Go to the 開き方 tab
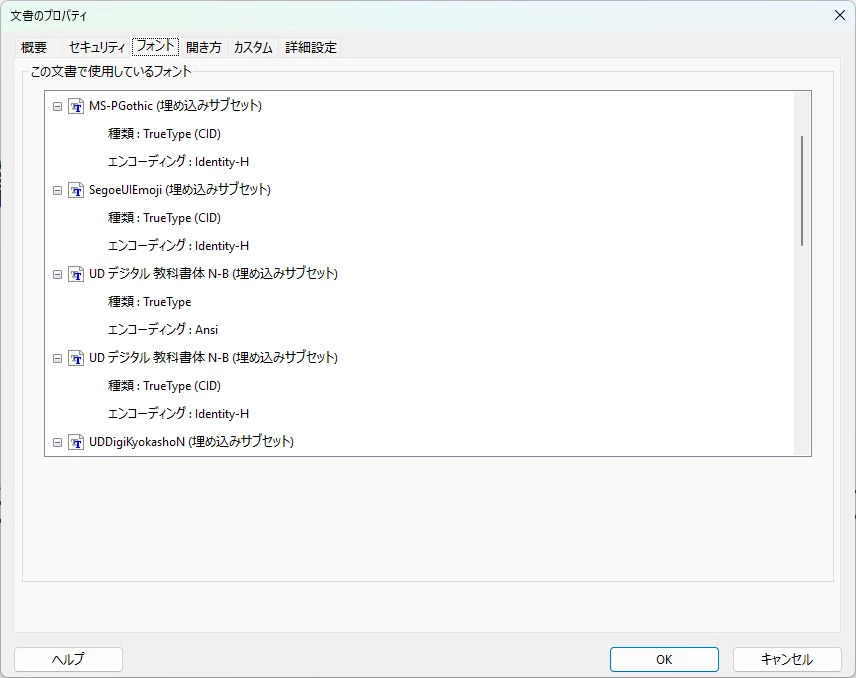This screenshot has height=678, width=856. (204, 47)
